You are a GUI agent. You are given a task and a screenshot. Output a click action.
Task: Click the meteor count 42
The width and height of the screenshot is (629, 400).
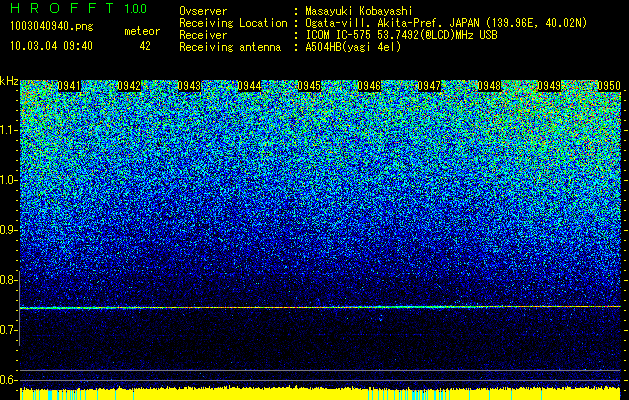[145, 46]
